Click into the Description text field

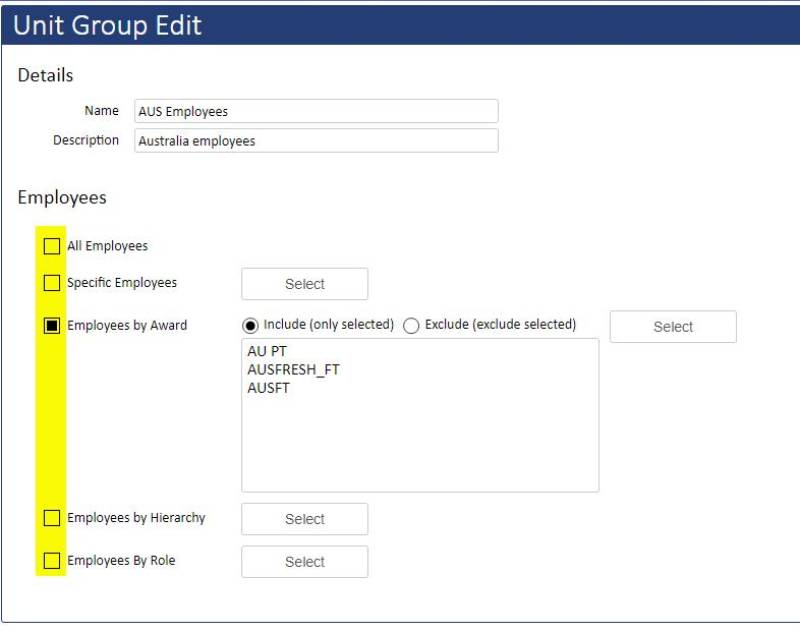(316, 141)
